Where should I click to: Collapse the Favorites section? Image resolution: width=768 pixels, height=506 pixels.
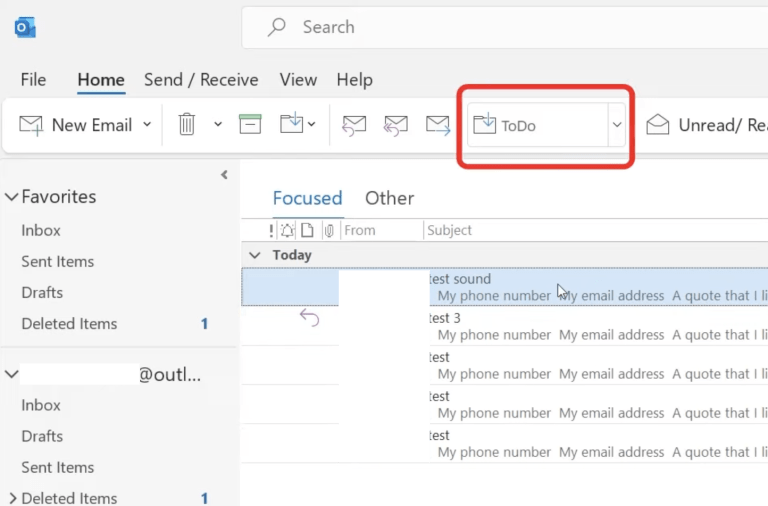[12, 197]
